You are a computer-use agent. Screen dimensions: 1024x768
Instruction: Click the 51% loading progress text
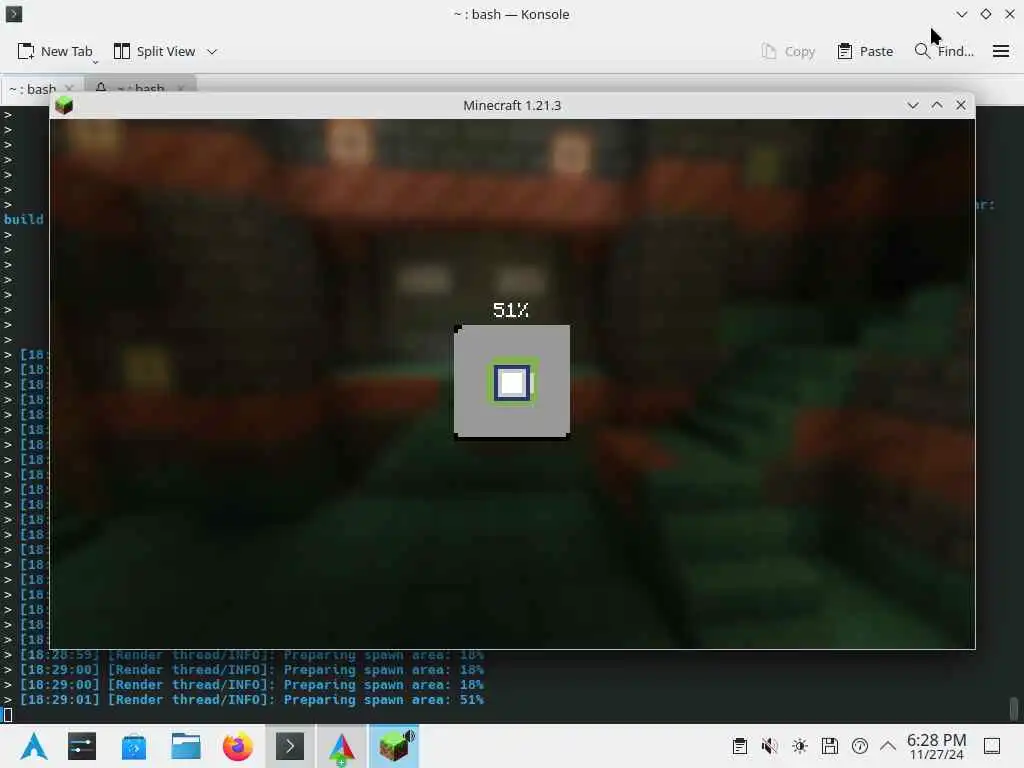511,310
